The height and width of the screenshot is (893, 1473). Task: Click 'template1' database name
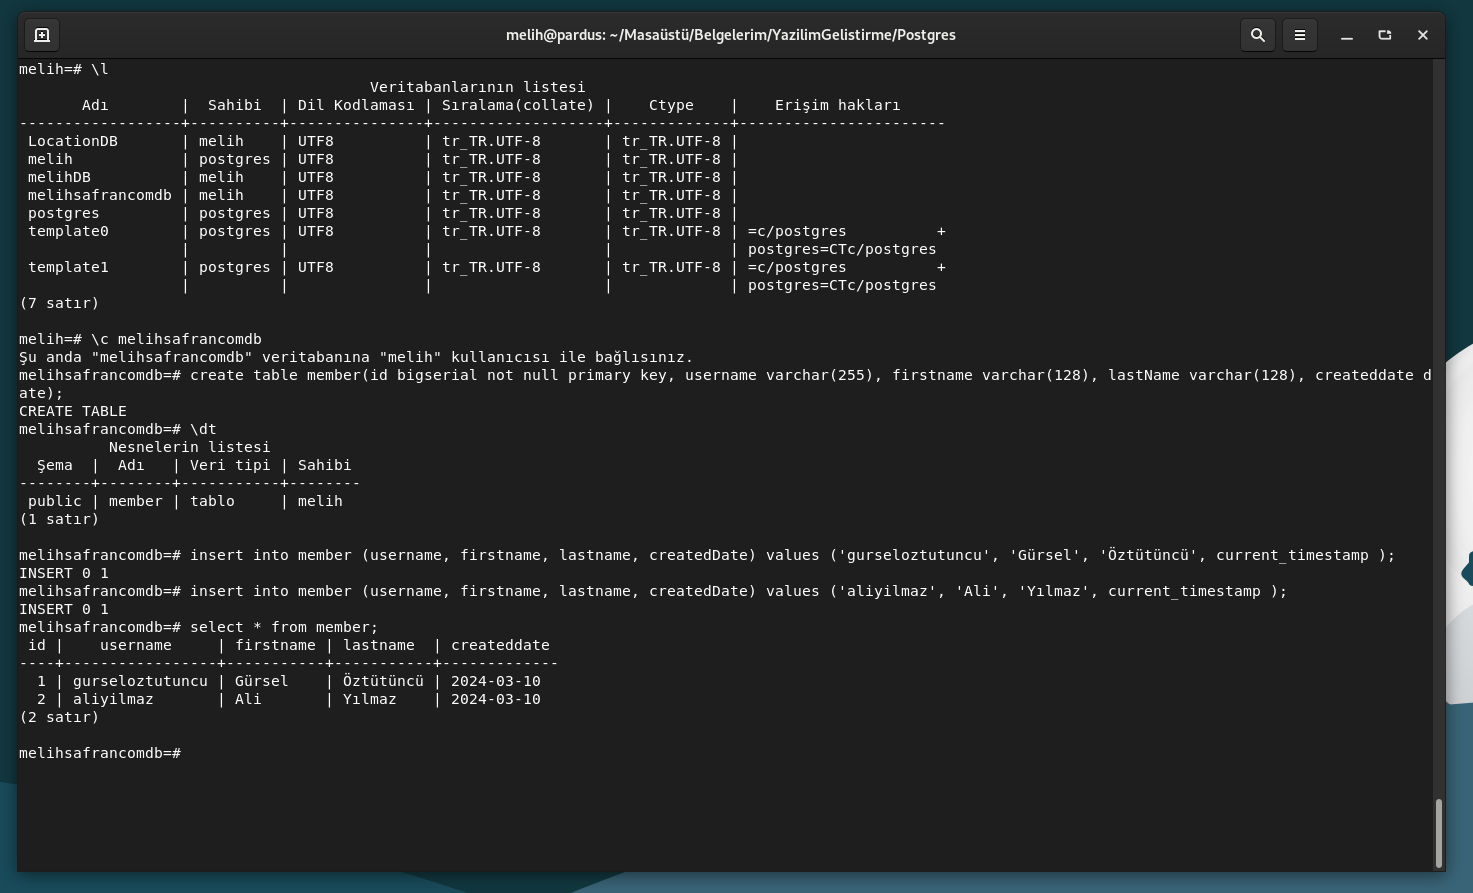point(68,267)
